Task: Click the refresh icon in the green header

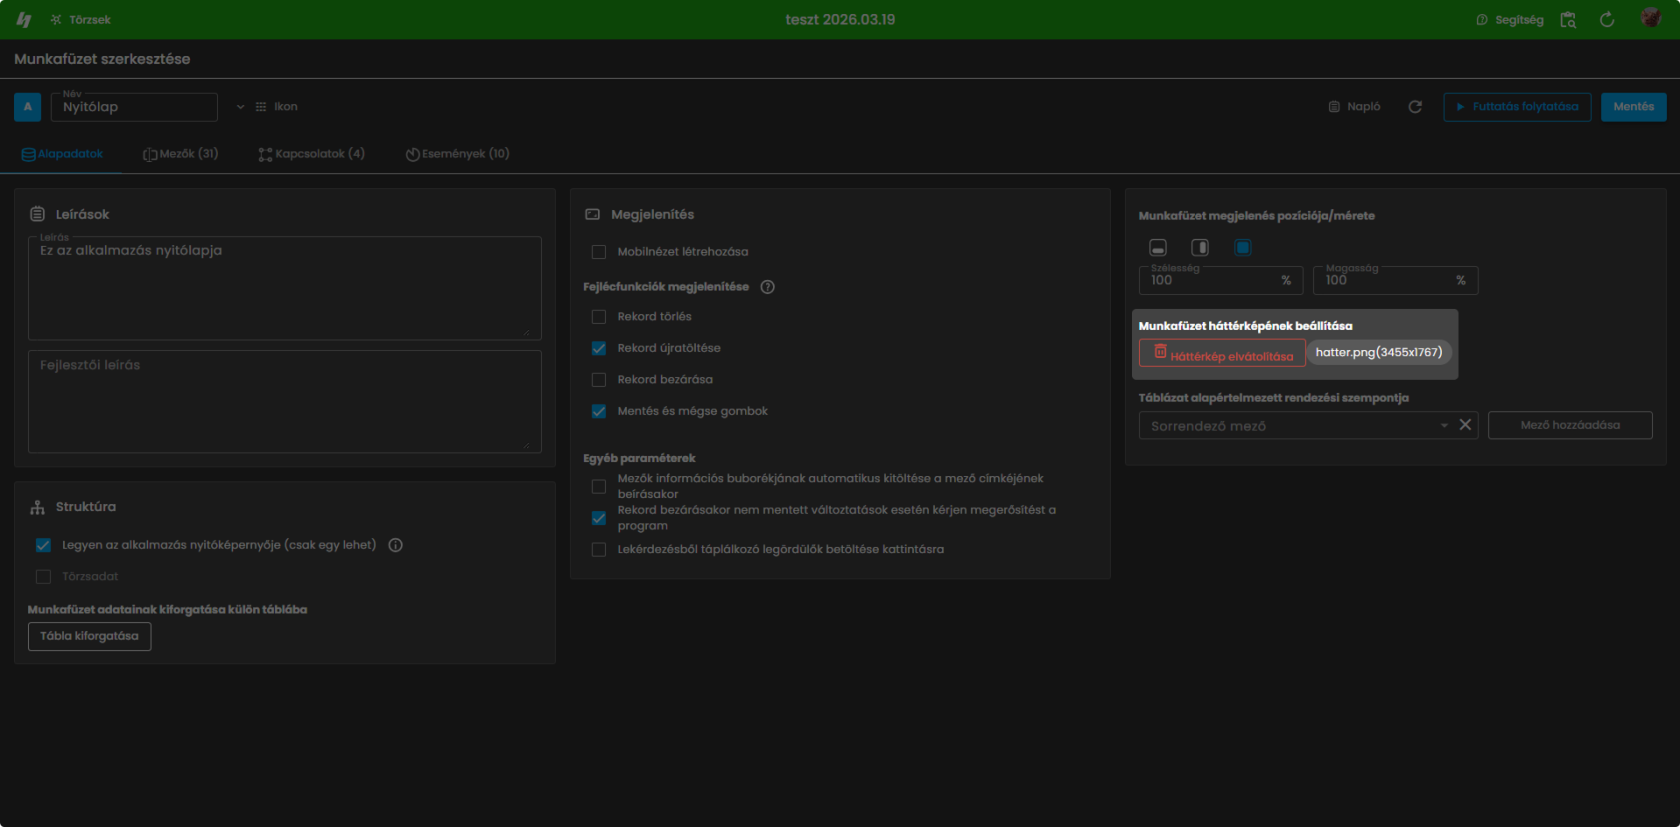Action: [x=1607, y=20]
